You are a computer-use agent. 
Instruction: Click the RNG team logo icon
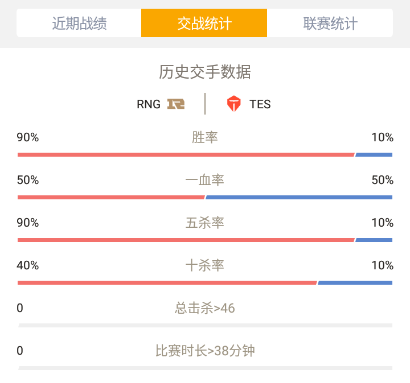click(x=176, y=104)
